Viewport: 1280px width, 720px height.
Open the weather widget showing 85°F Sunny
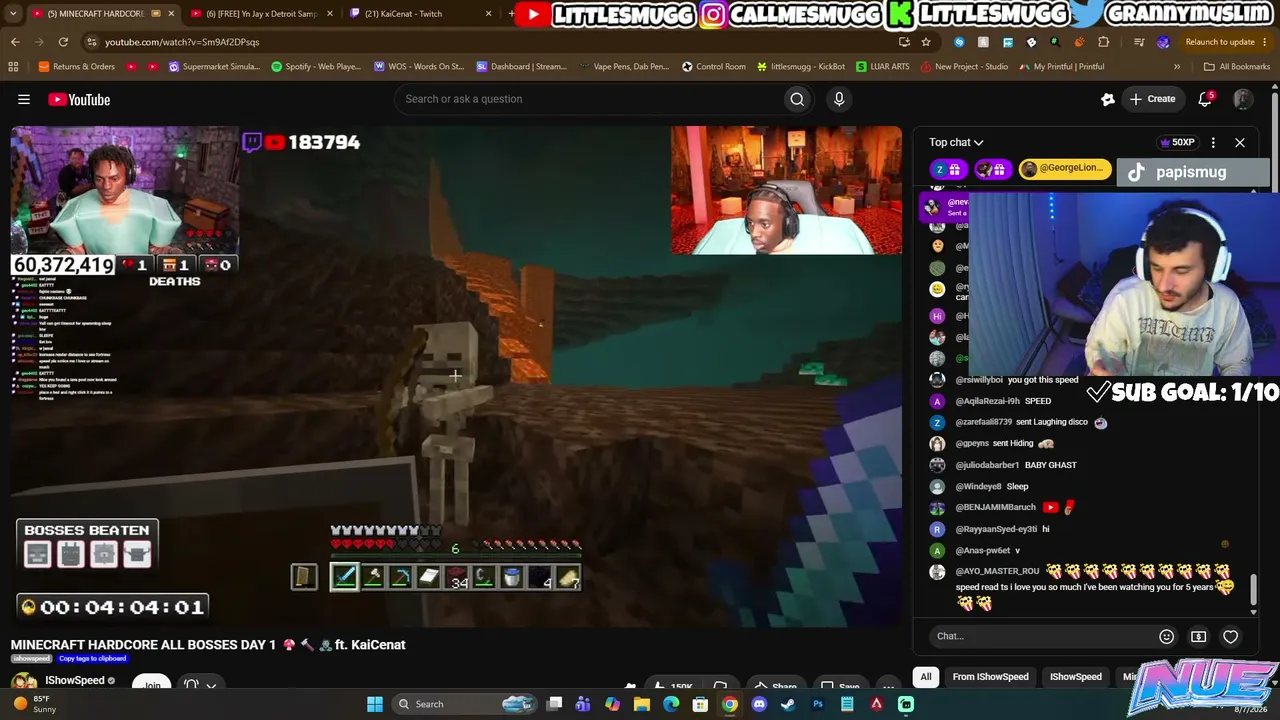point(35,704)
